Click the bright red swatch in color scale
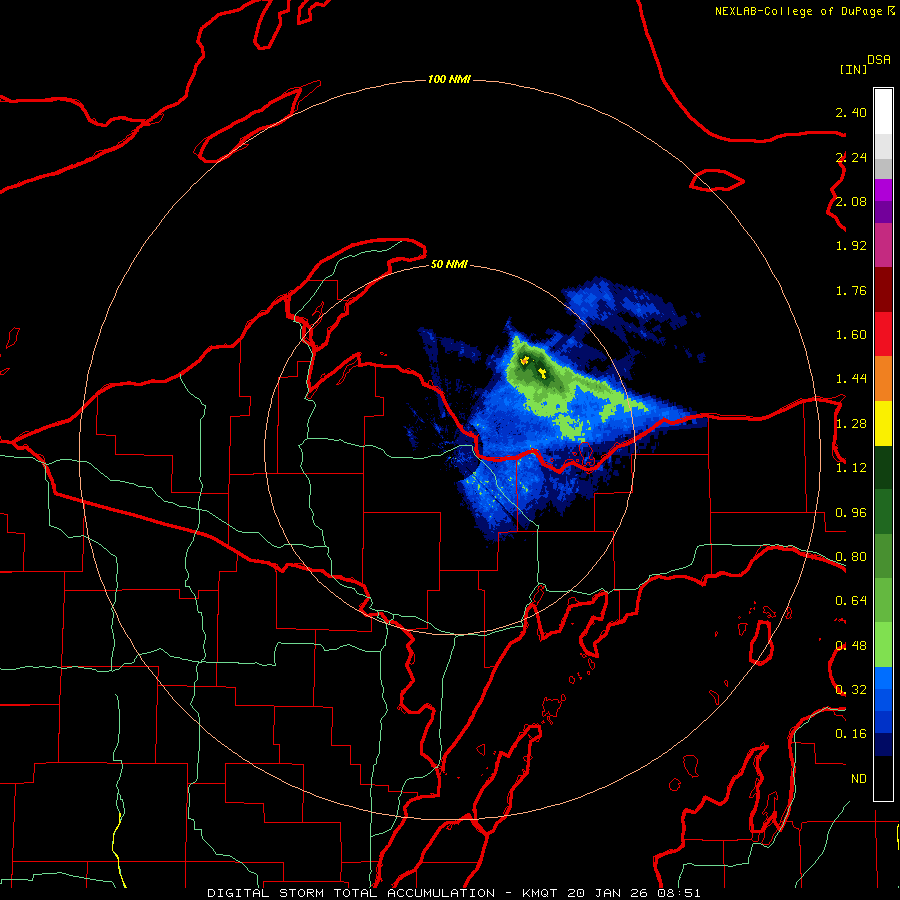Screen dimensions: 900x900 (883, 334)
